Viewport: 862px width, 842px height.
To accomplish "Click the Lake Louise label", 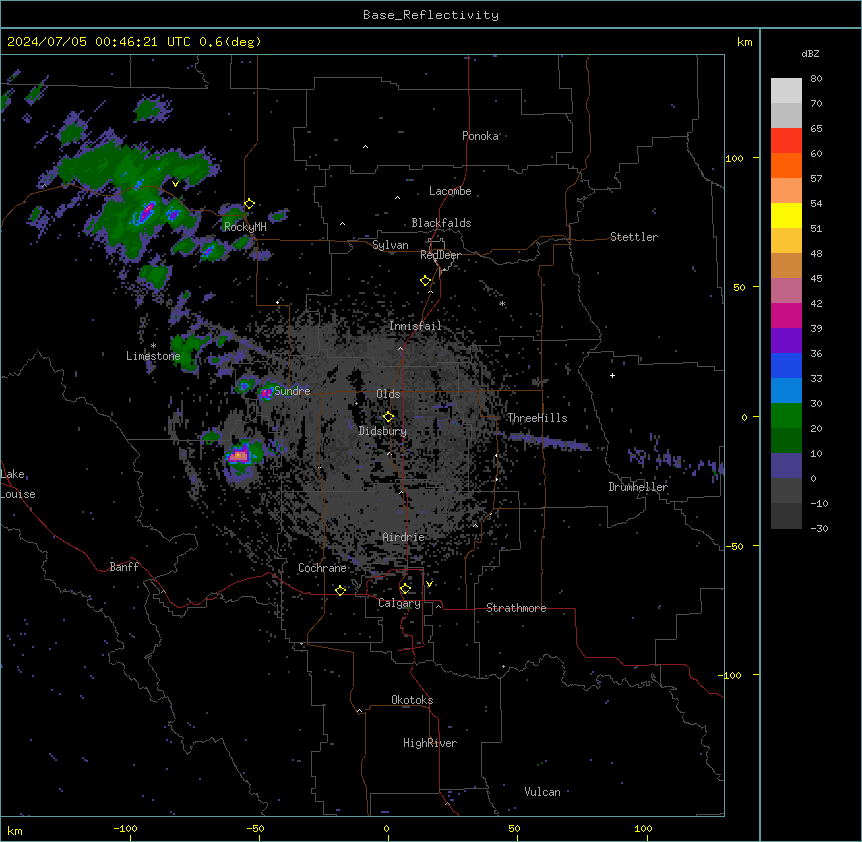I will (18, 484).
